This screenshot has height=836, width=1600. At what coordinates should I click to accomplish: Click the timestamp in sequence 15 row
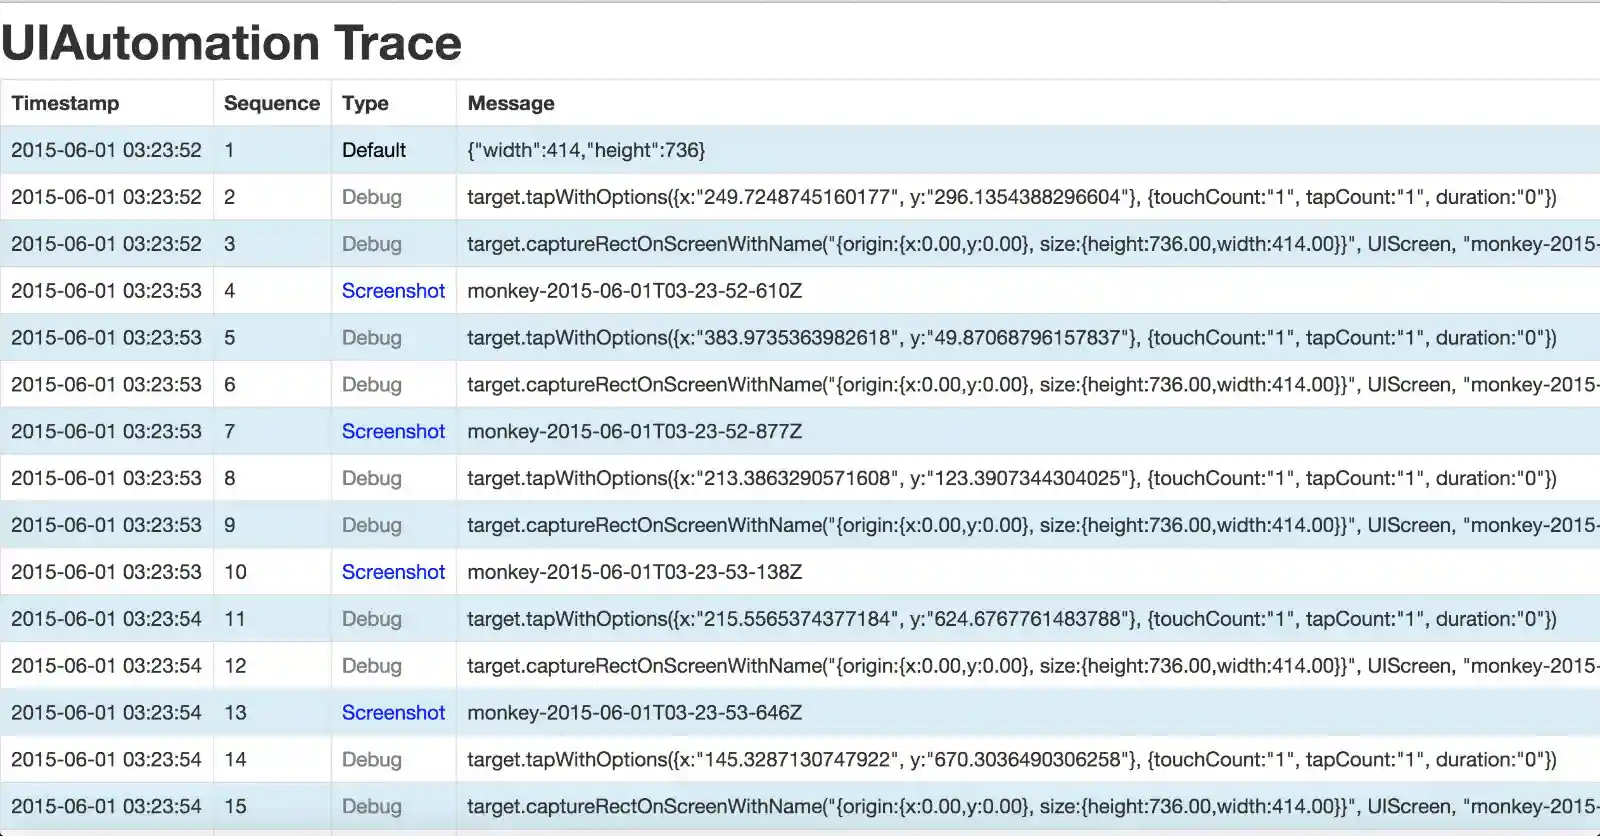pyautogui.click(x=106, y=806)
